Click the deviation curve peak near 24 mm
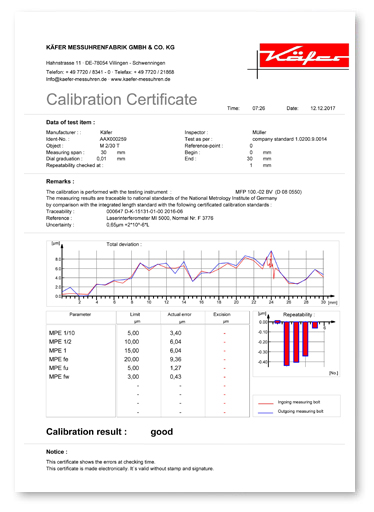The image size is (374, 512). [x=271, y=251]
